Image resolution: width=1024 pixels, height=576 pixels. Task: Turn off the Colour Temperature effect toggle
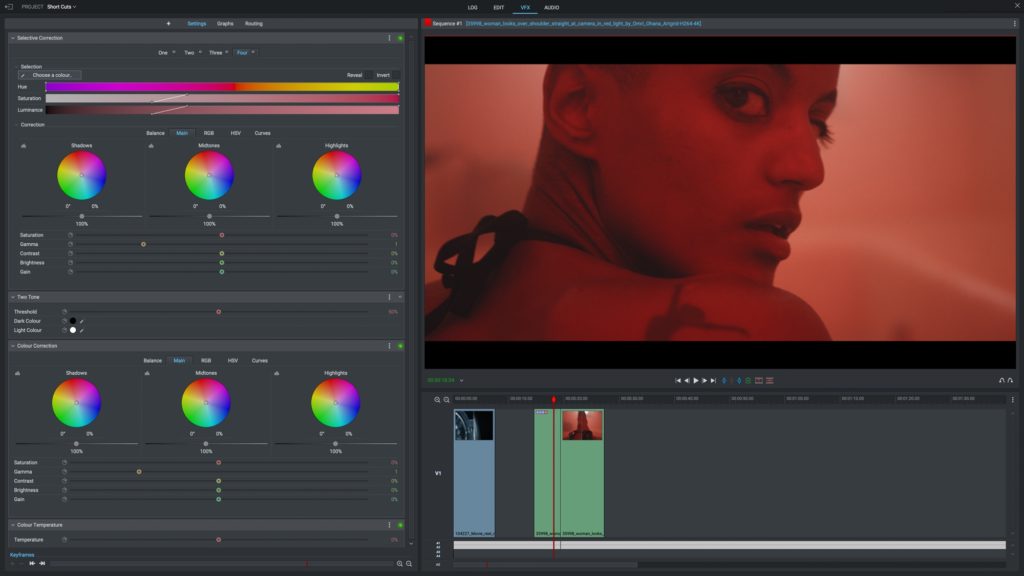(399, 524)
